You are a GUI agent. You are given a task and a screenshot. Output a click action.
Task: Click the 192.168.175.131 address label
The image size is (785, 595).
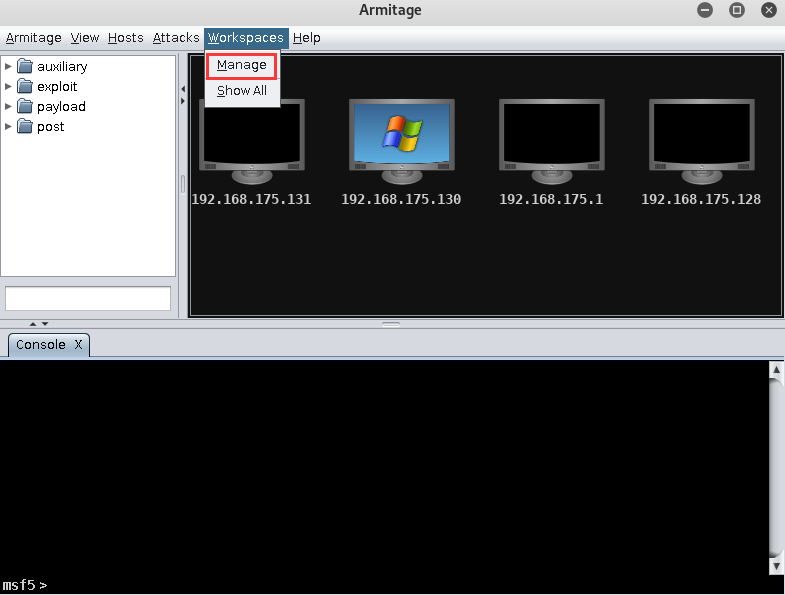251,199
